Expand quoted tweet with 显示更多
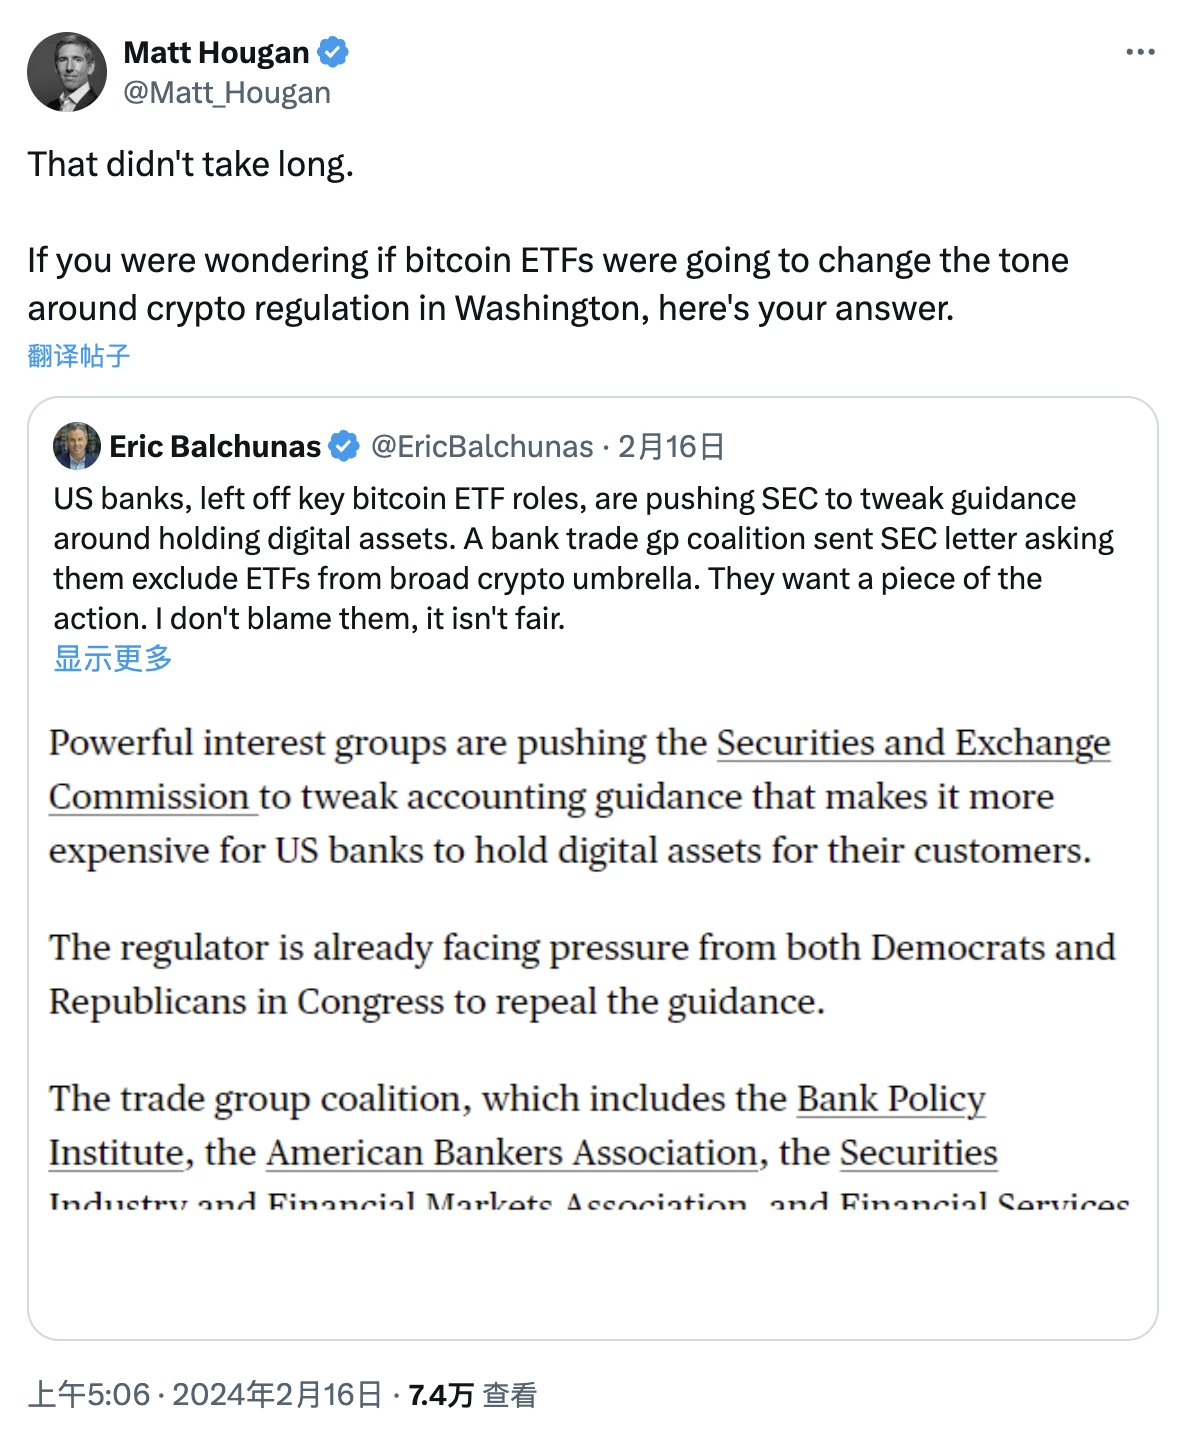The height and width of the screenshot is (1432, 1186). pos(113,658)
